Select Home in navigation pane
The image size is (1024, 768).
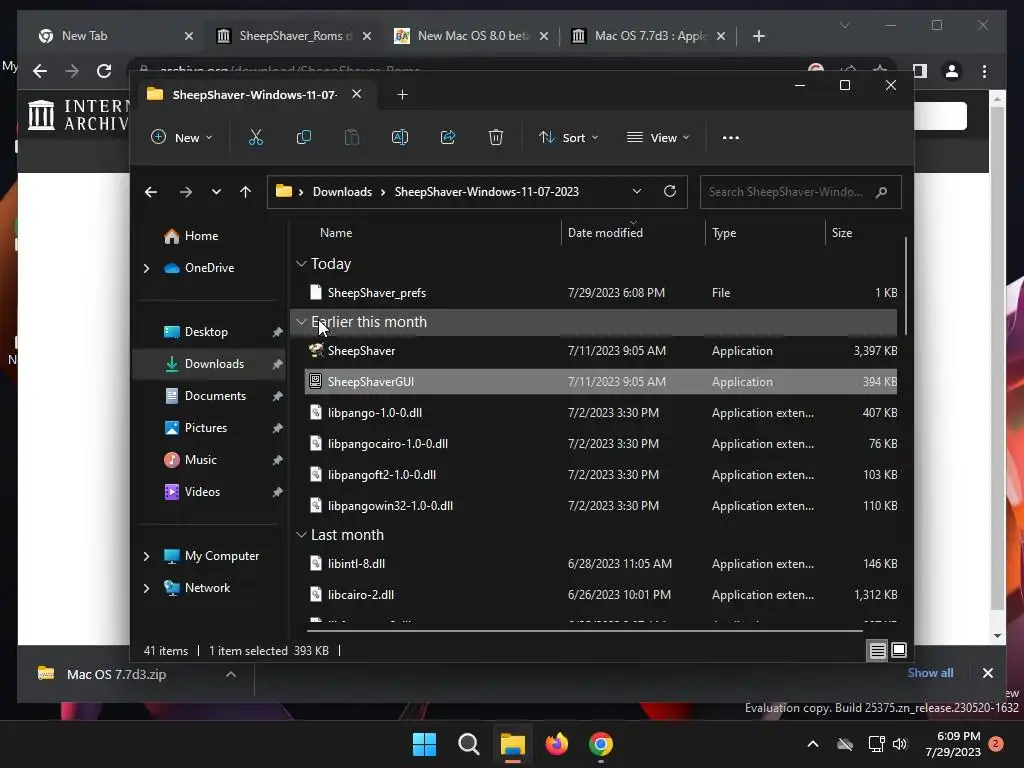click(201, 236)
